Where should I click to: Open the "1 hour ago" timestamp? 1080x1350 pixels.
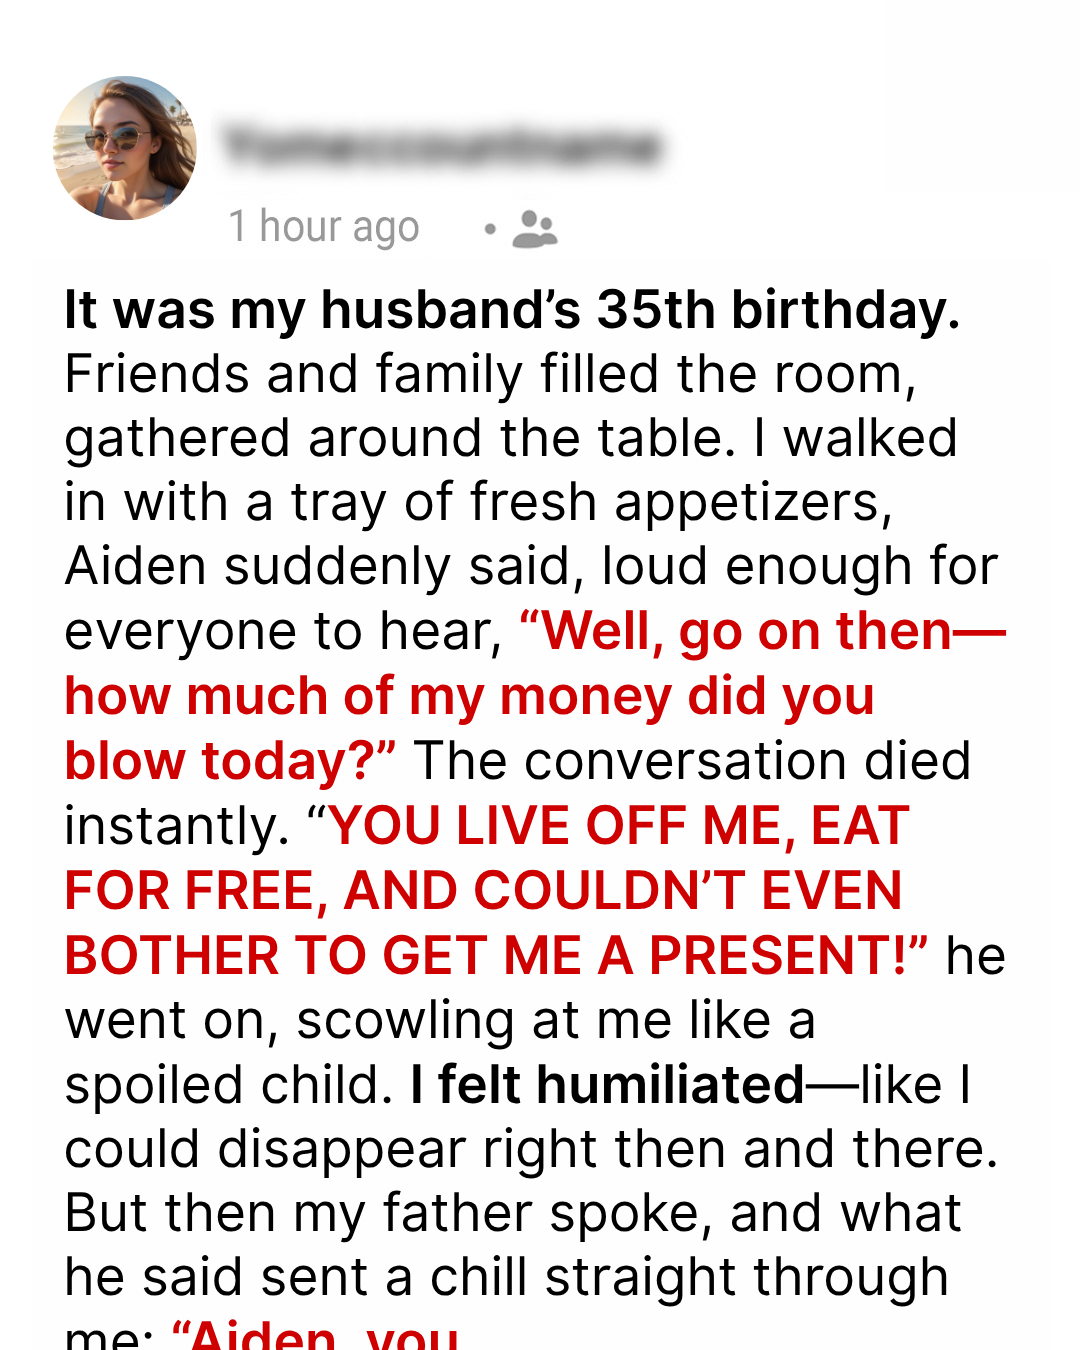pos(324,227)
